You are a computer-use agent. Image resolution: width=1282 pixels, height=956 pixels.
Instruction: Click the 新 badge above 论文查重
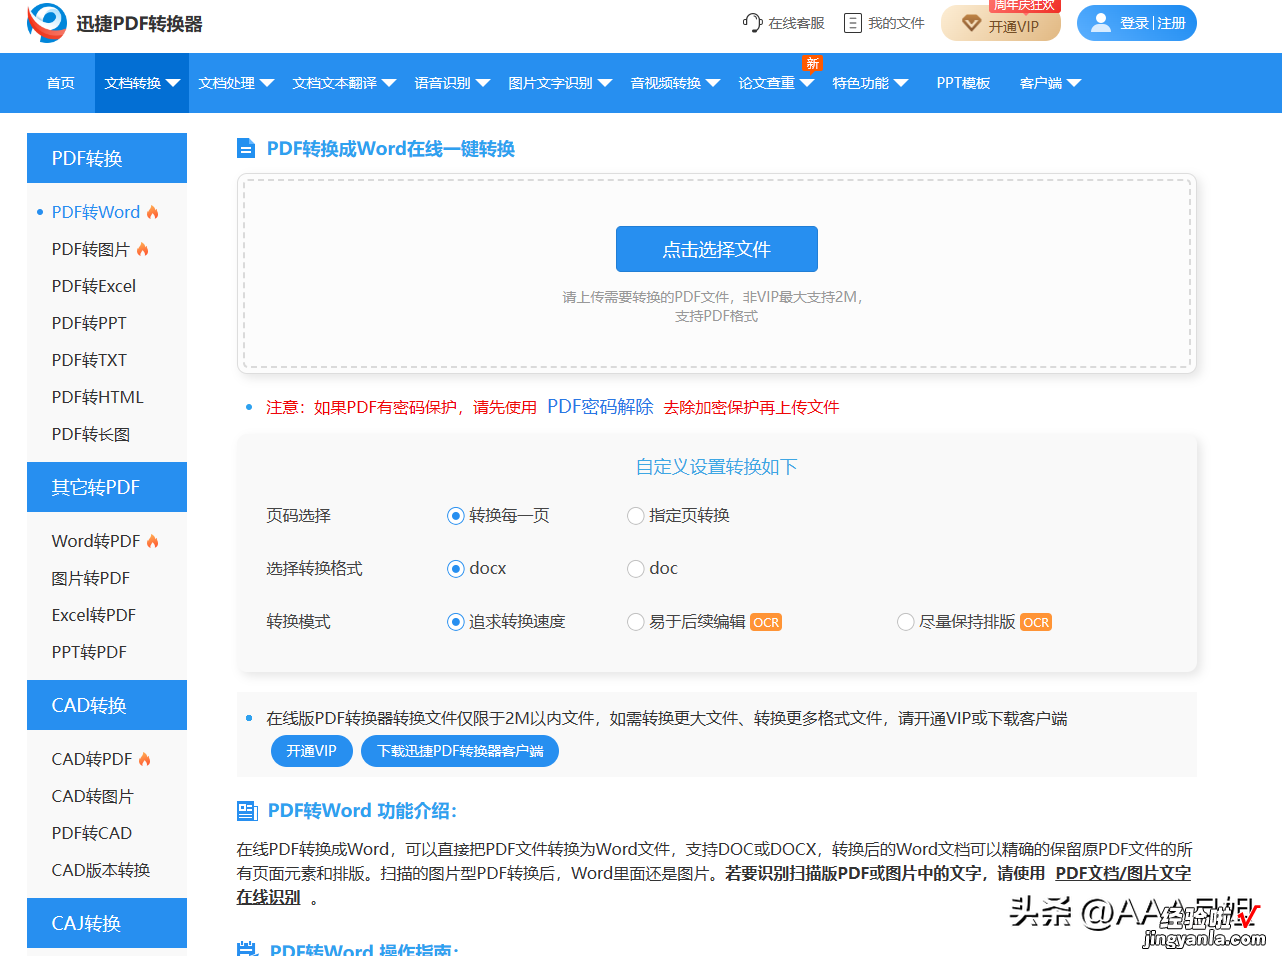(813, 64)
